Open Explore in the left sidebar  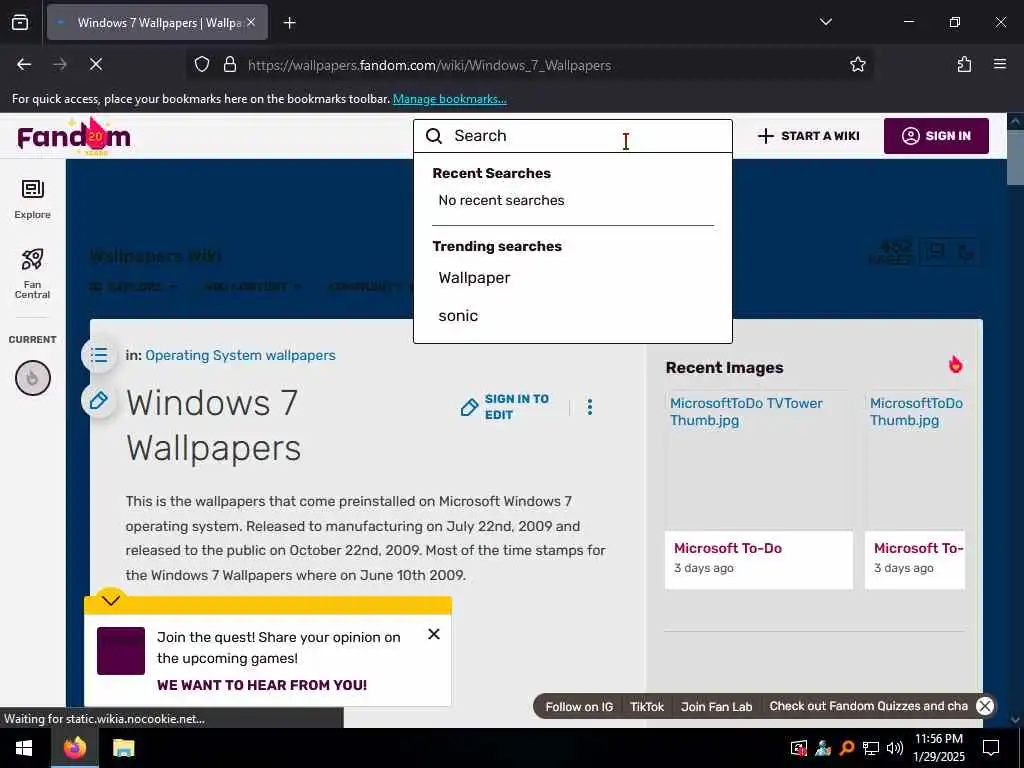(x=33, y=199)
